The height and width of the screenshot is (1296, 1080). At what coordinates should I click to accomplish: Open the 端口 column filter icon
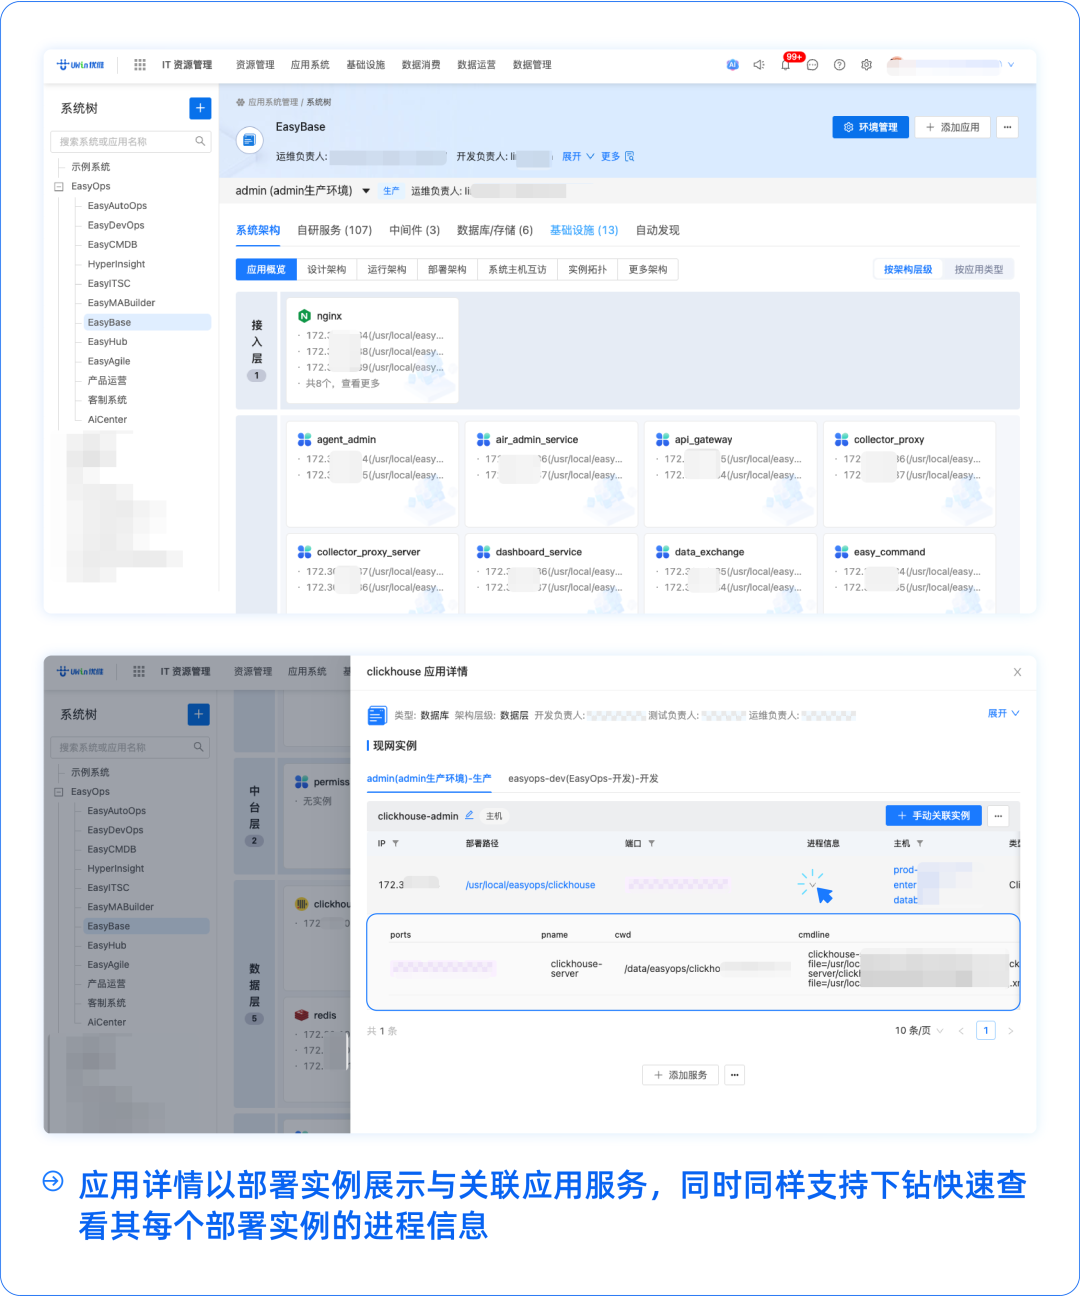click(x=651, y=844)
